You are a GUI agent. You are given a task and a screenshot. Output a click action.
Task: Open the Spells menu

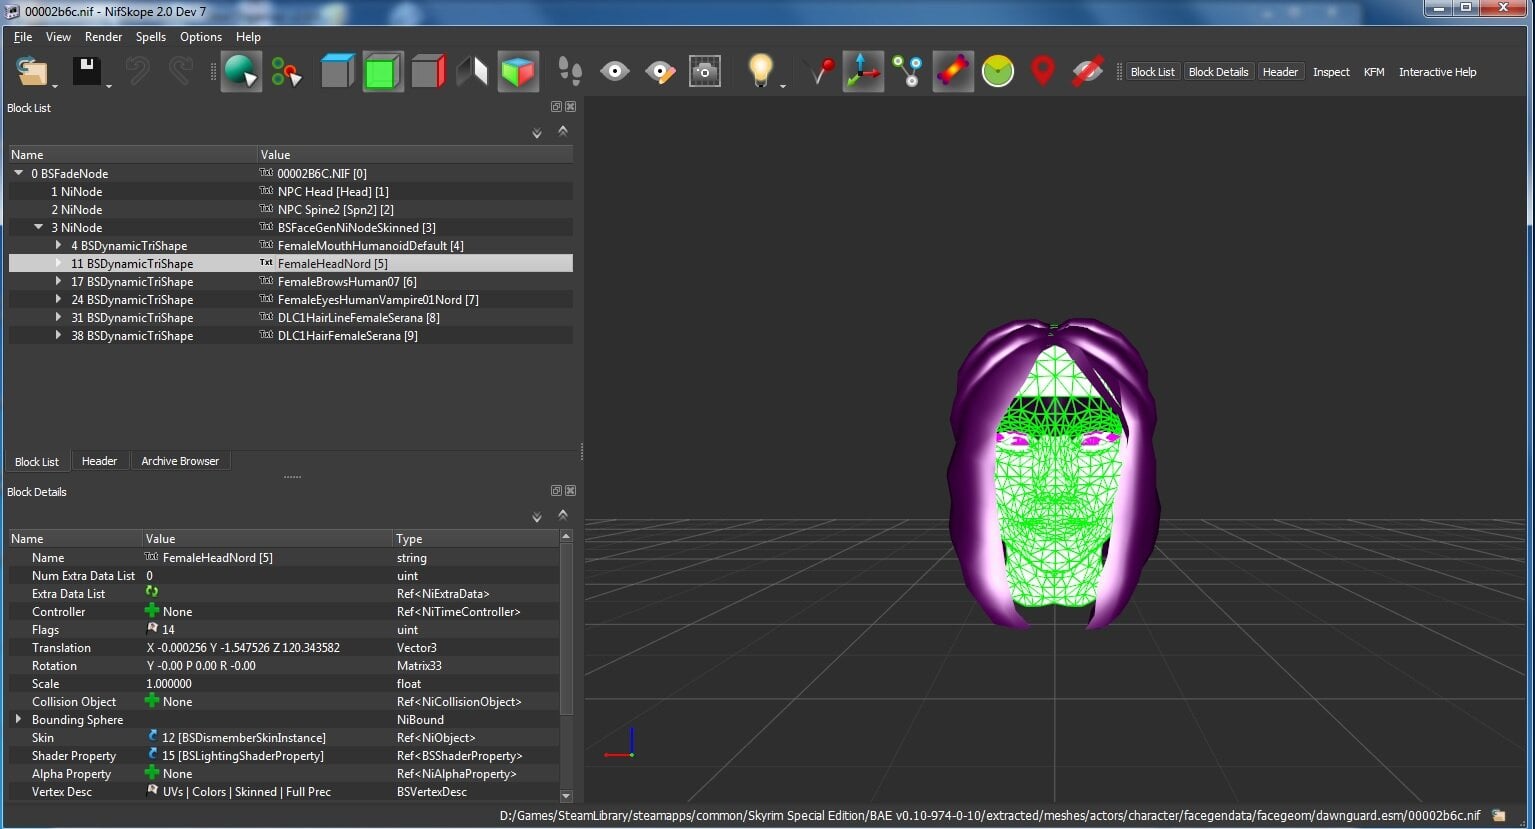click(x=151, y=37)
